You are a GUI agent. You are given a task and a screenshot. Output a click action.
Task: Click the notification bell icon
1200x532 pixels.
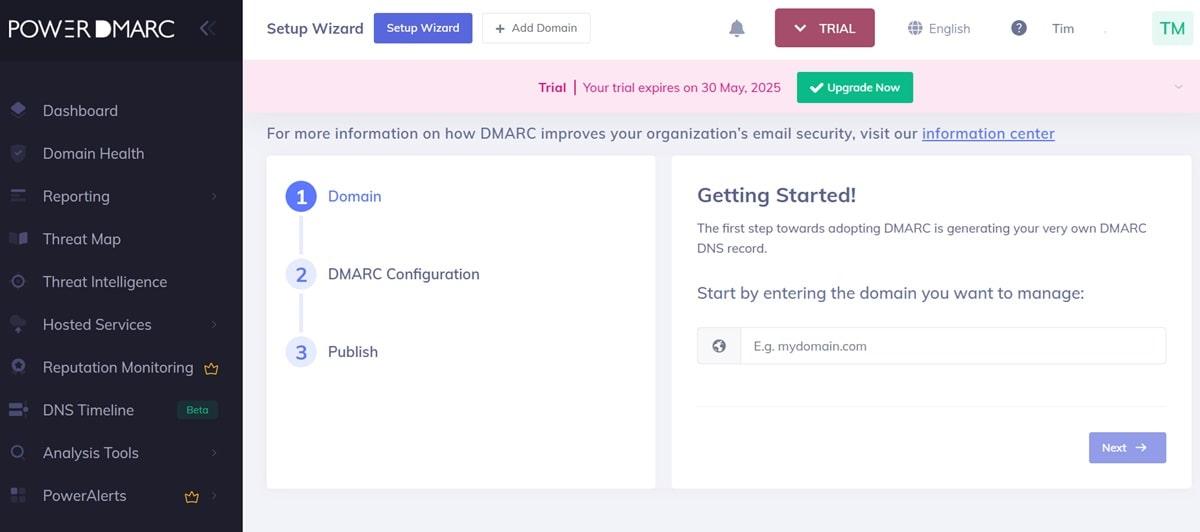pyautogui.click(x=737, y=29)
